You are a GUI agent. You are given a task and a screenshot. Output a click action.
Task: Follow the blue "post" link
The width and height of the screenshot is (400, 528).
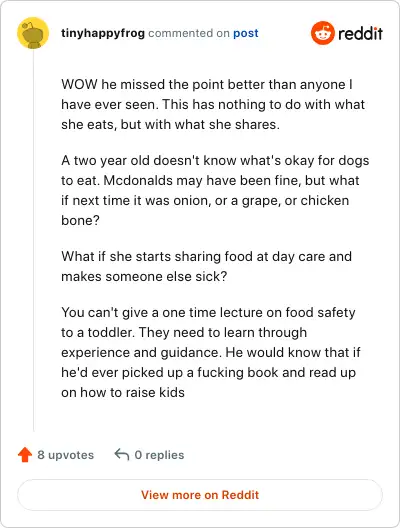click(246, 33)
